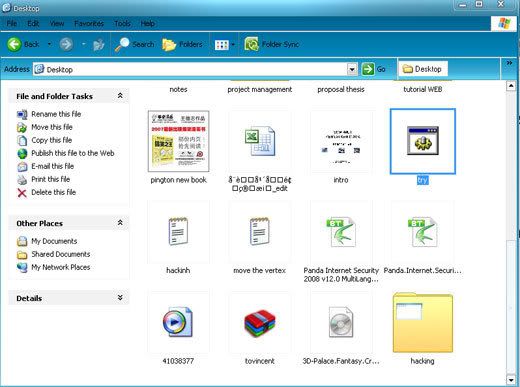
Task: Click the Desktop link in Links bar
Action: (x=422, y=69)
